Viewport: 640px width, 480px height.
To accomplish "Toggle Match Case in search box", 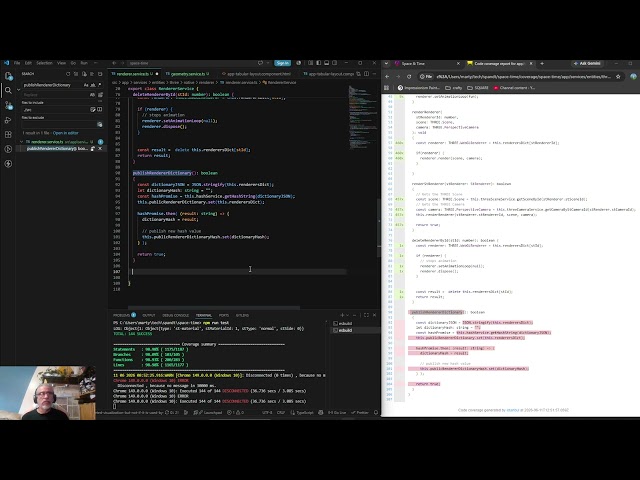I will pyautogui.click(x=86, y=85).
